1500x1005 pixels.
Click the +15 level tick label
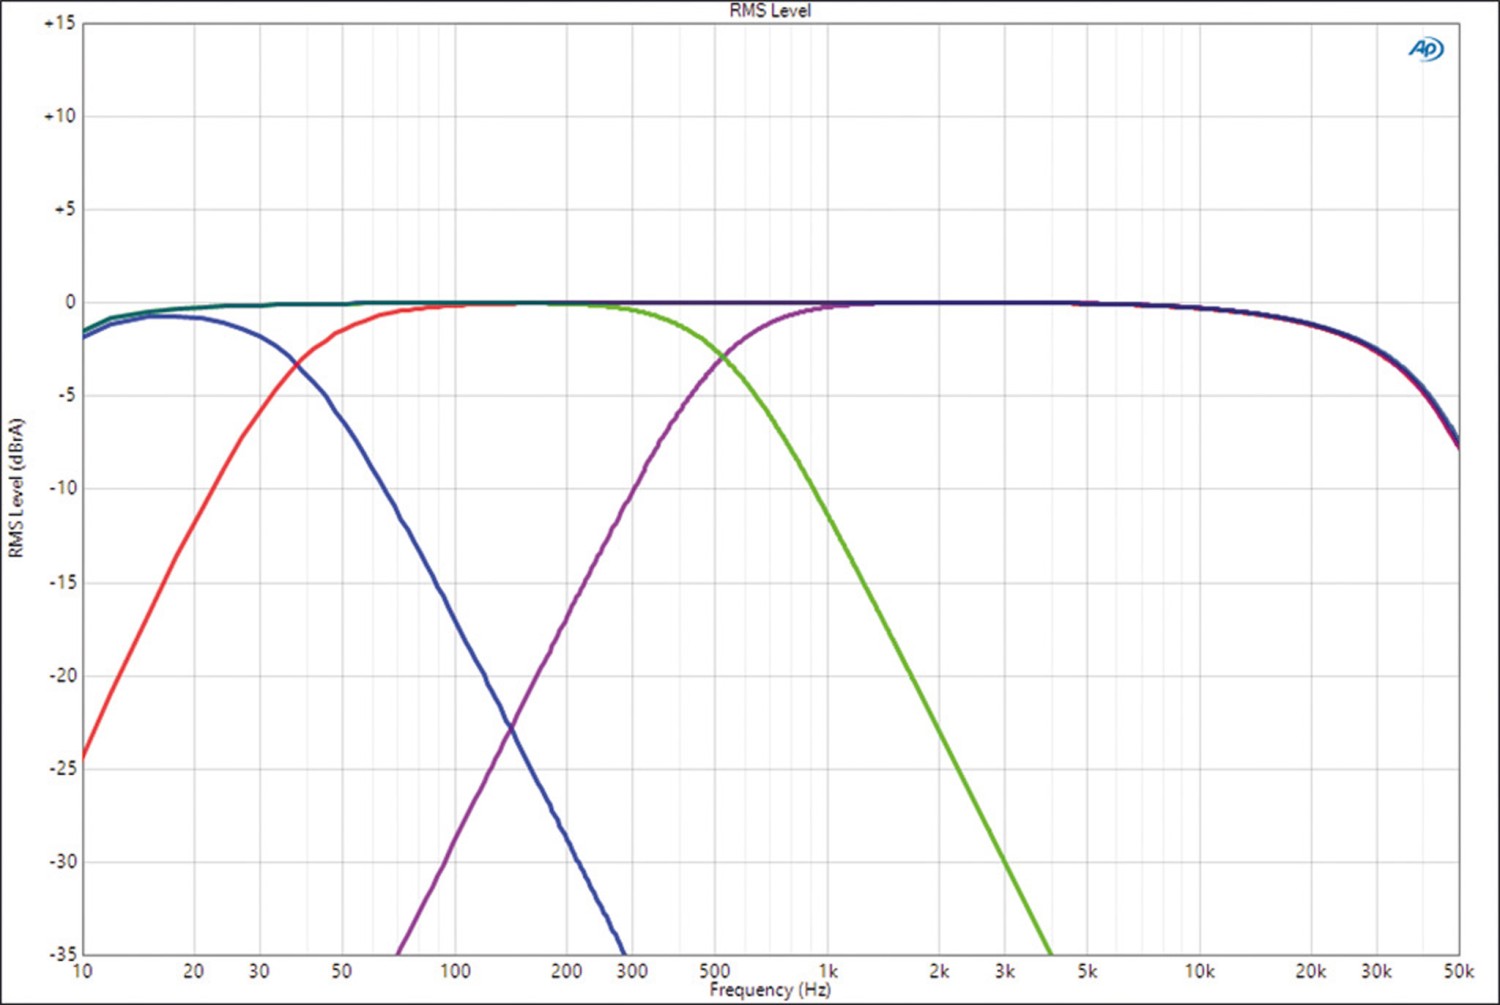coord(60,23)
